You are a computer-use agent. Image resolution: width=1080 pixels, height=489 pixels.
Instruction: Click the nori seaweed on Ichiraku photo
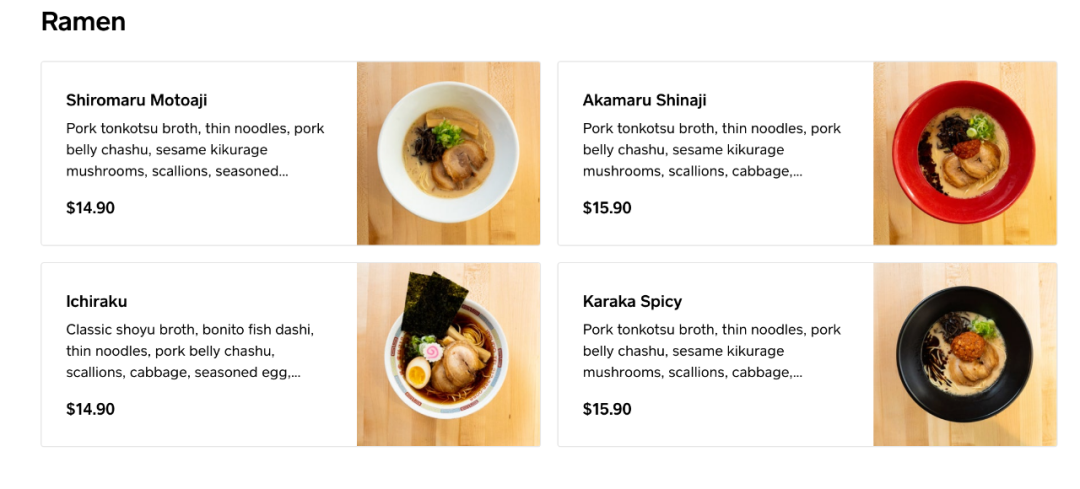coord(434,302)
